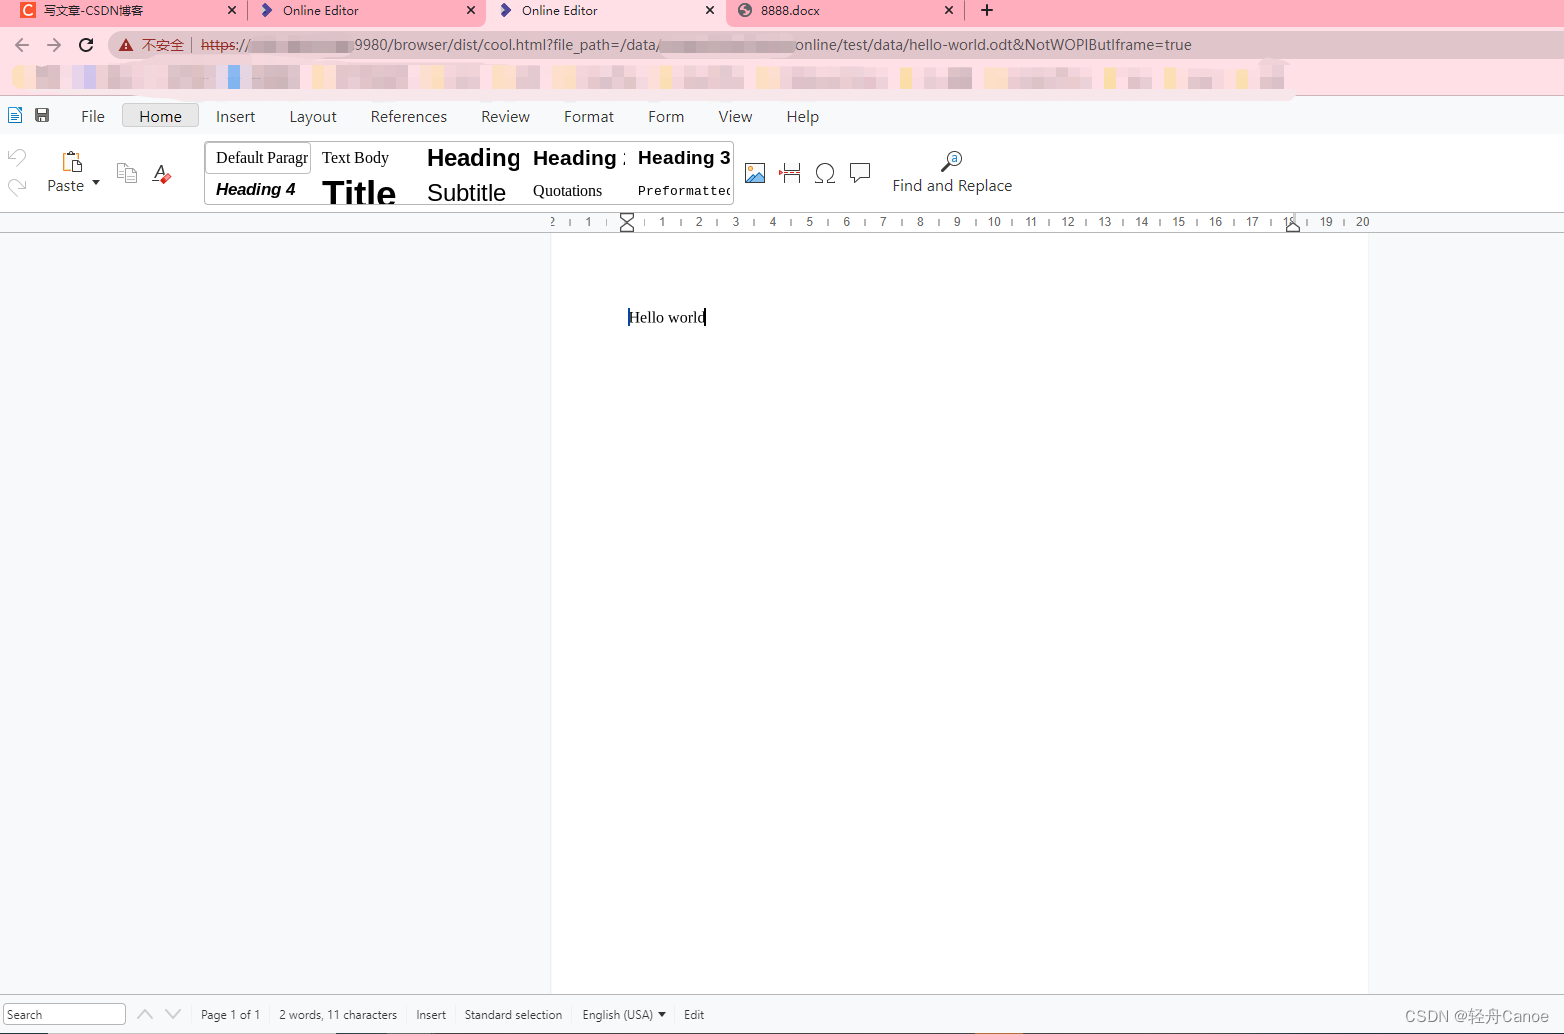Click the word count status entry
This screenshot has width=1564, height=1034.
[338, 1014]
